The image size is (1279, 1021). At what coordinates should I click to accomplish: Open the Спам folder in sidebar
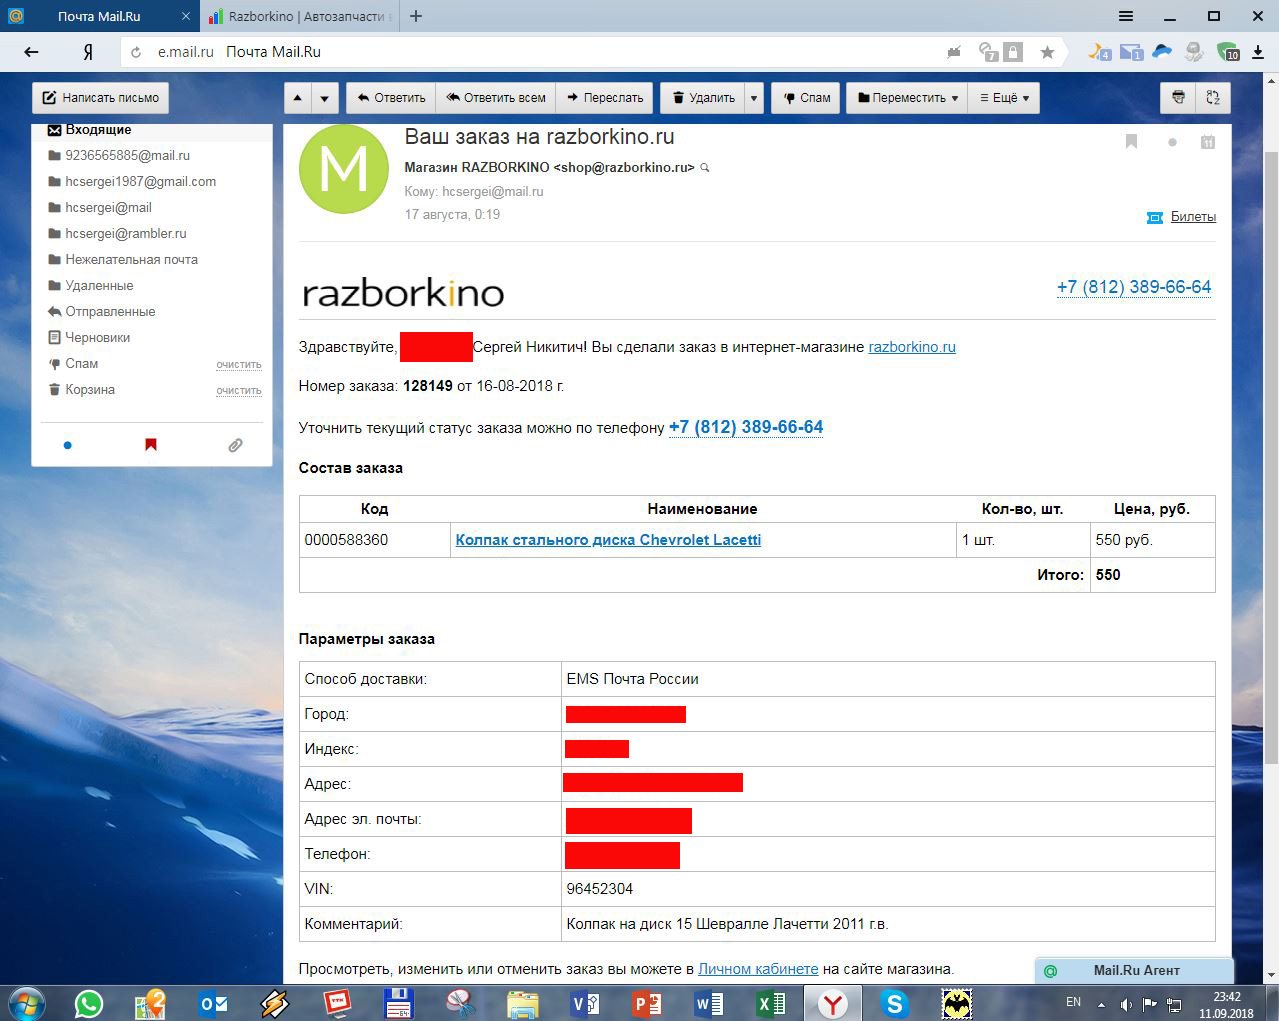pyautogui.click(x=82, y=363)
